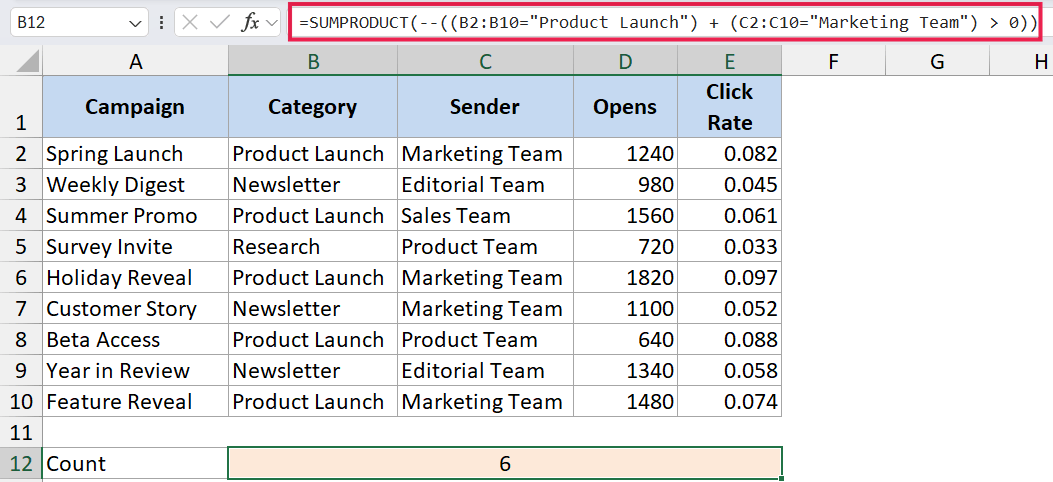The image size is (1053, 482).
Task: Click Marketing Team in Customer Story row
Action: pyautogui.click(x=486, y=309)
